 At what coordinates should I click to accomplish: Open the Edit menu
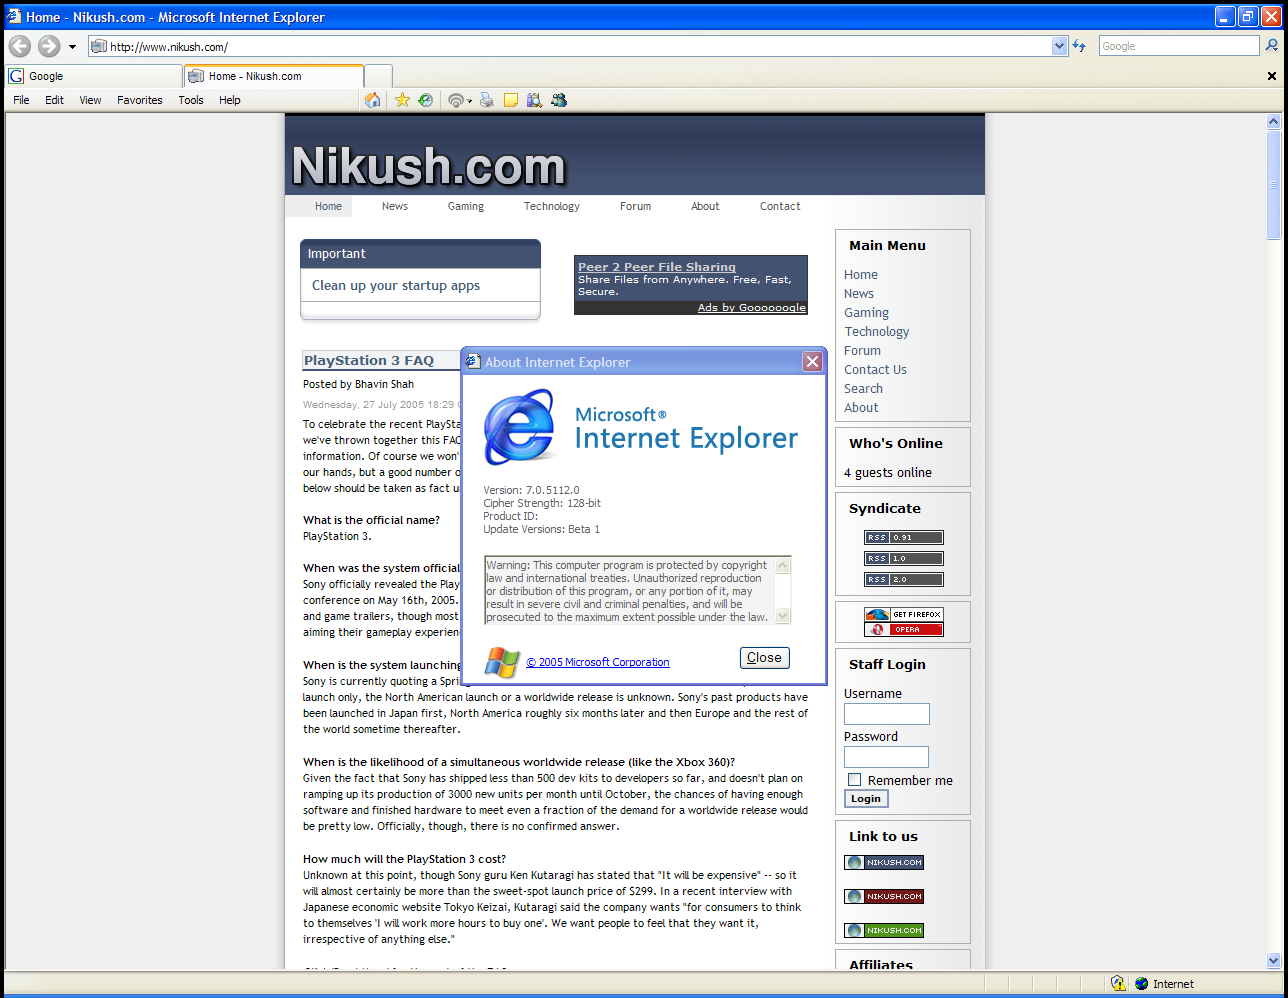(x=54, y=100)
